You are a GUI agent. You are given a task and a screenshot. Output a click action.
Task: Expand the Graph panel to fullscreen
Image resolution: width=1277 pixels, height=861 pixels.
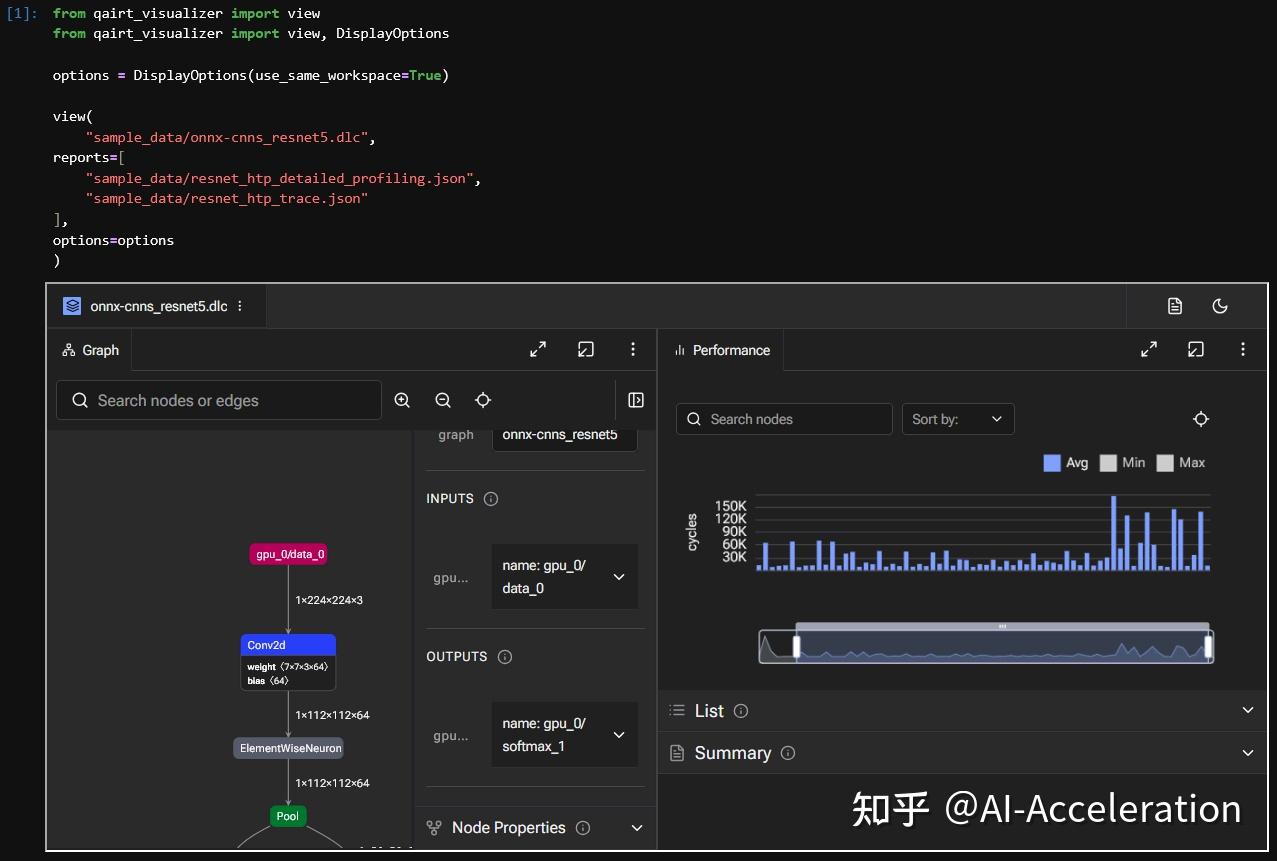pyautogui.click(x=538, y=349)
